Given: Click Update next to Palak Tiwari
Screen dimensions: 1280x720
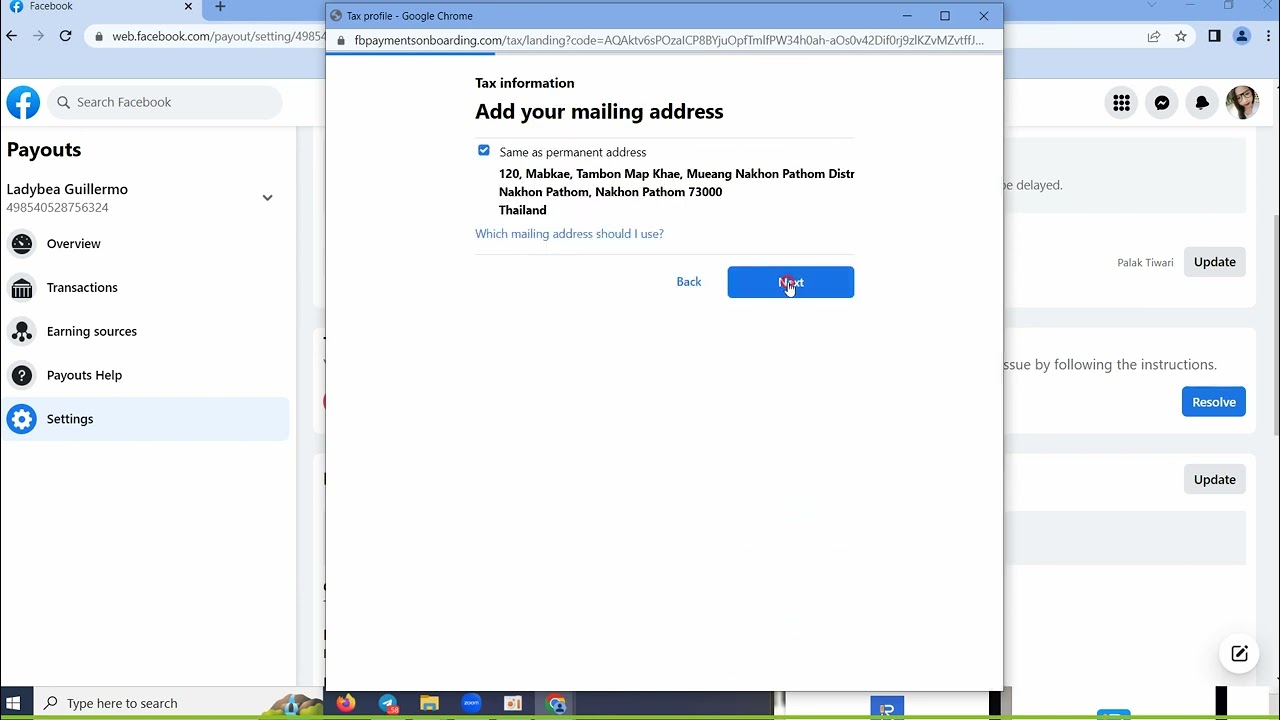Looking at the screenshot, I should (1215, 262).
